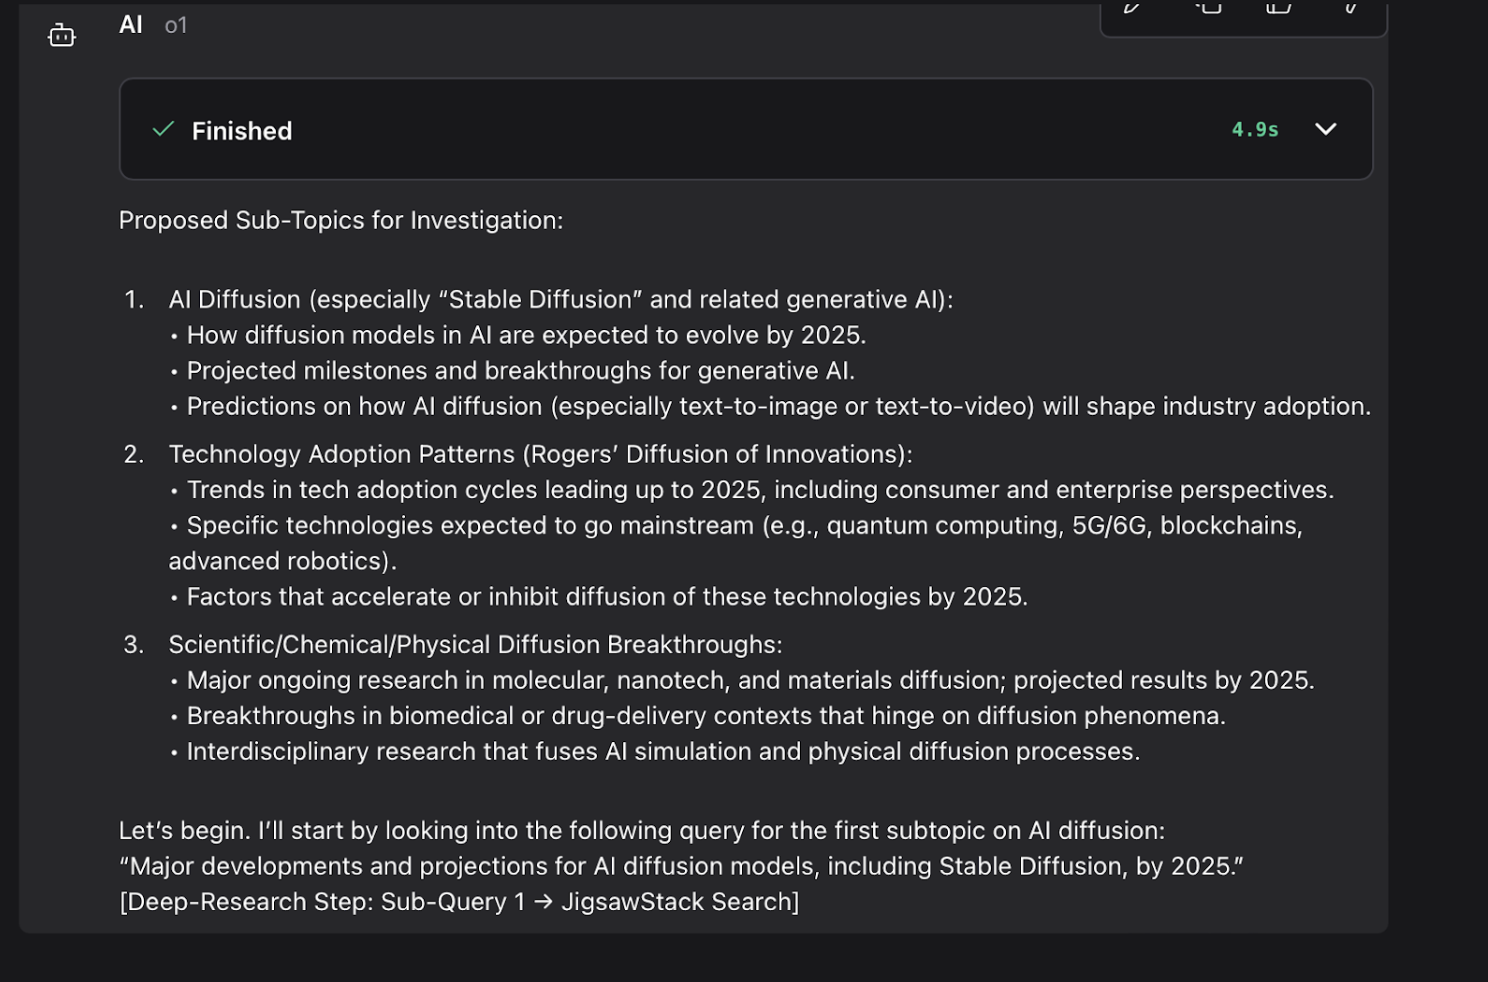Click the green checkmark beside Finished
This screenshot has width=1488, height=982.
[x=163, y=130]
